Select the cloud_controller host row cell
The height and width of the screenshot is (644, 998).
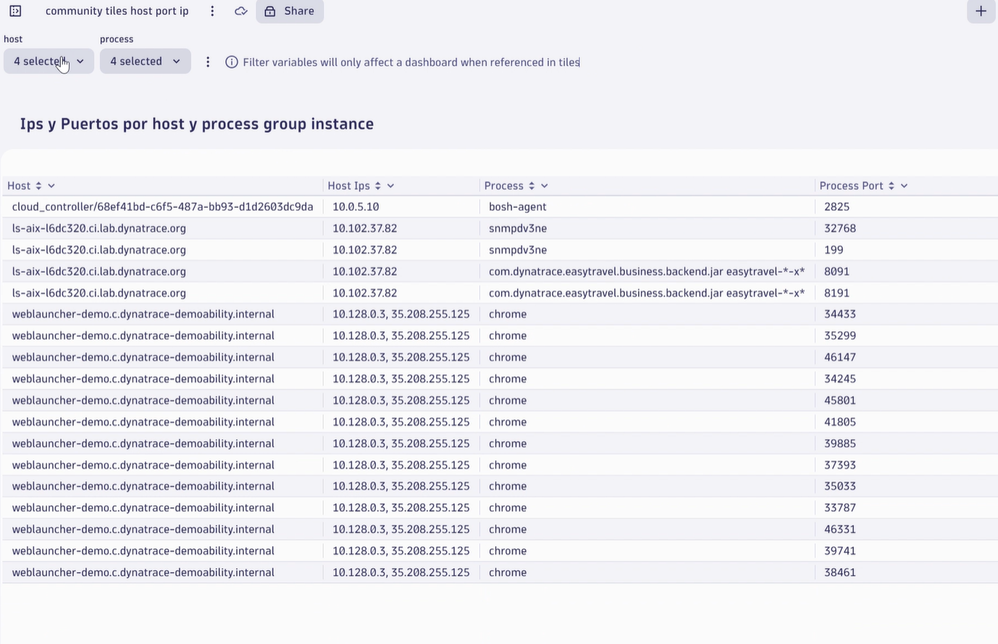click(162, 207)
